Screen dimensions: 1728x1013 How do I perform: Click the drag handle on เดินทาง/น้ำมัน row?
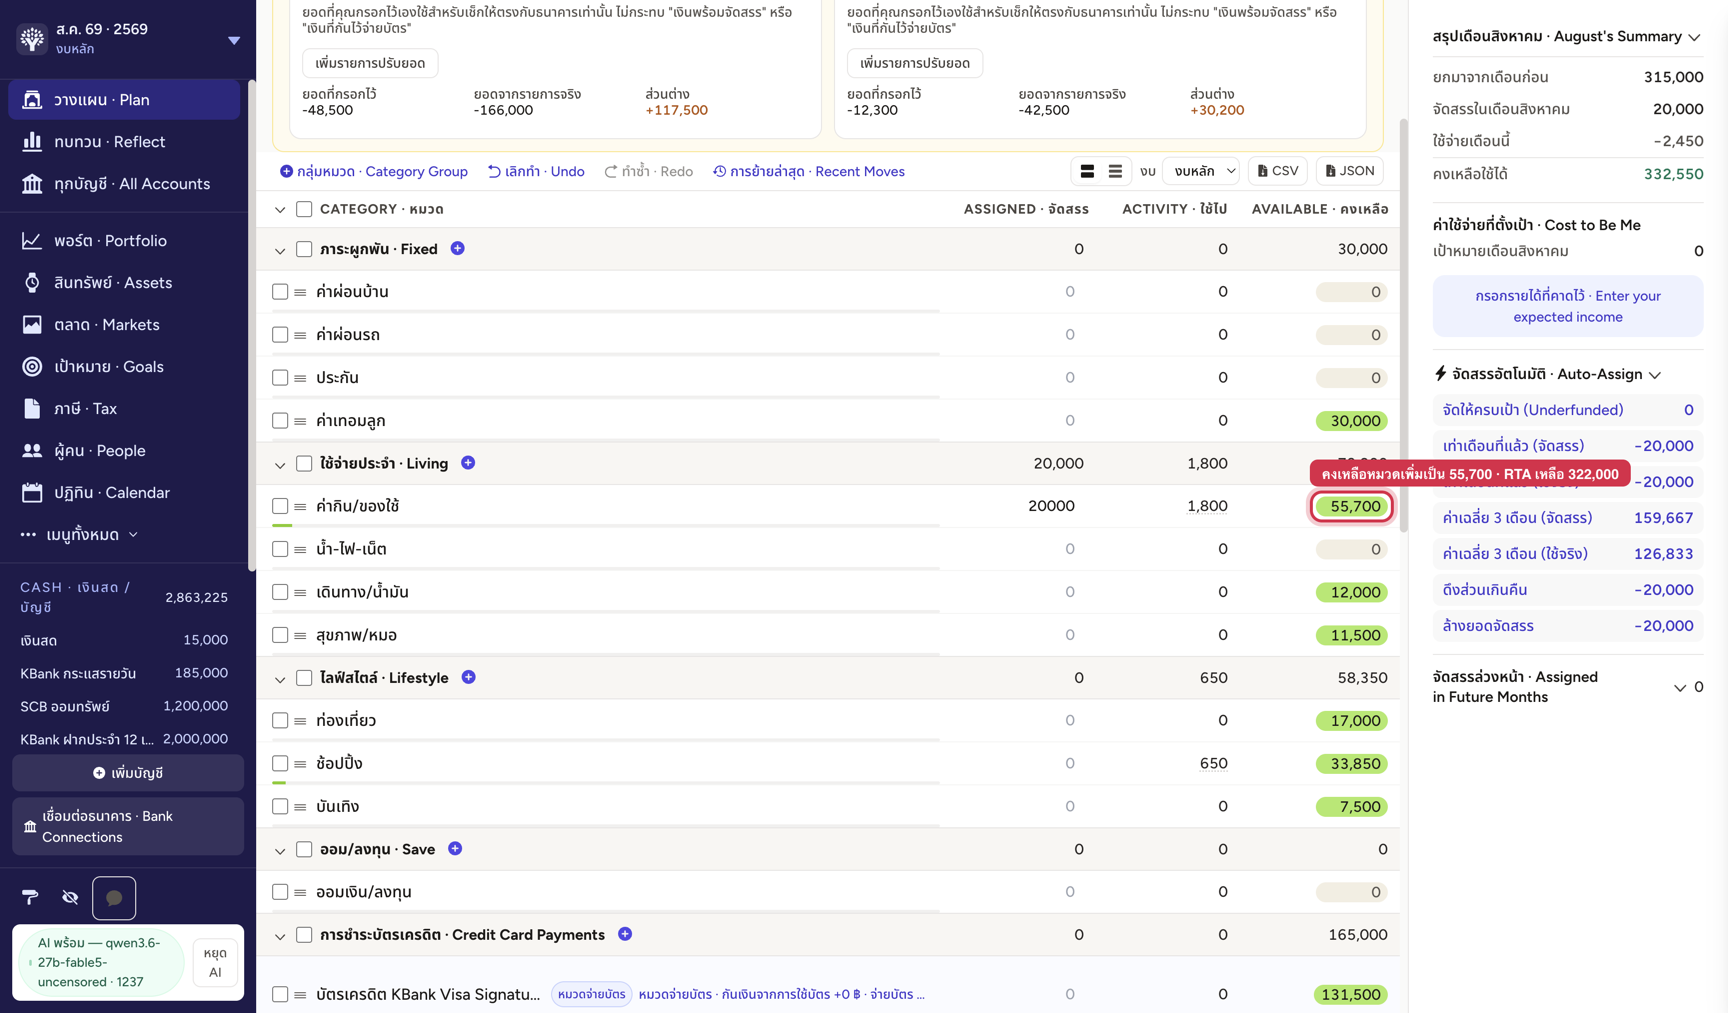[300, 592]
